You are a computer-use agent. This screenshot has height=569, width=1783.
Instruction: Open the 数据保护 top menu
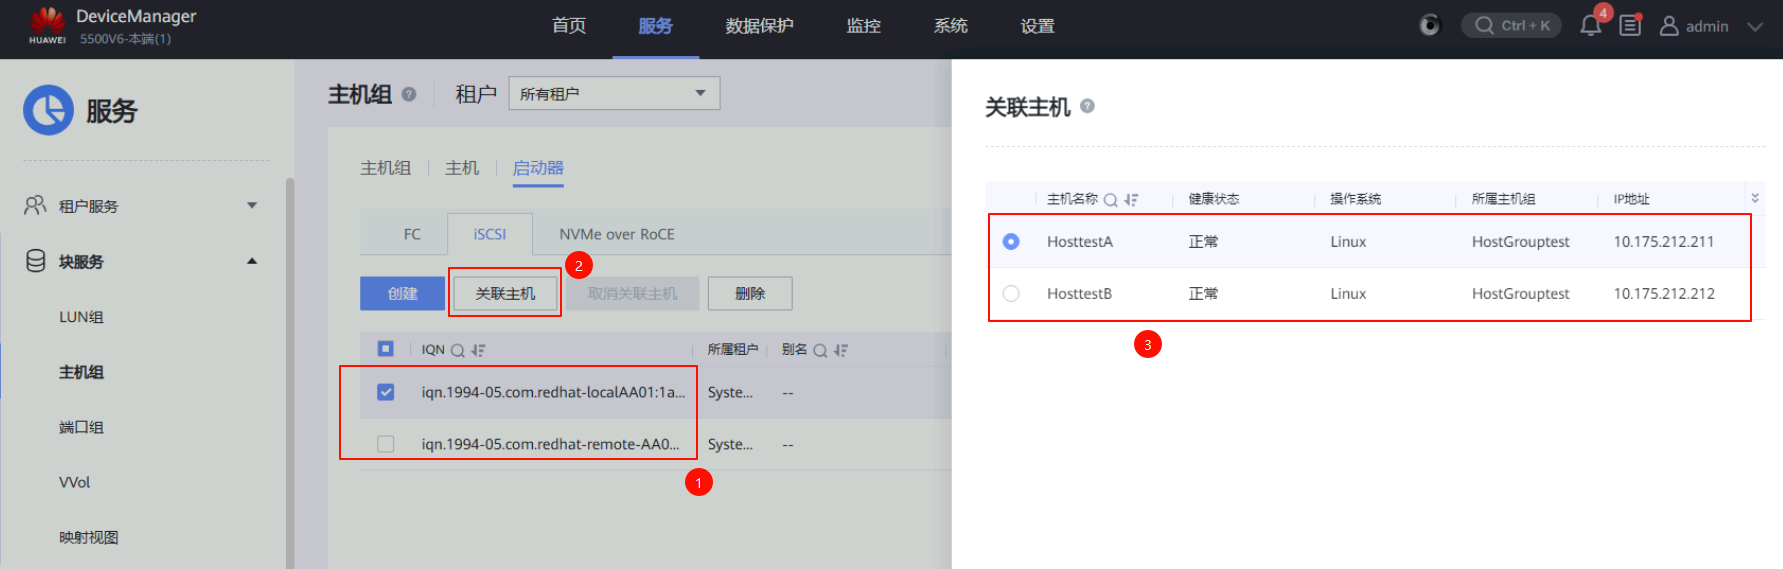(x=759, y=26)
